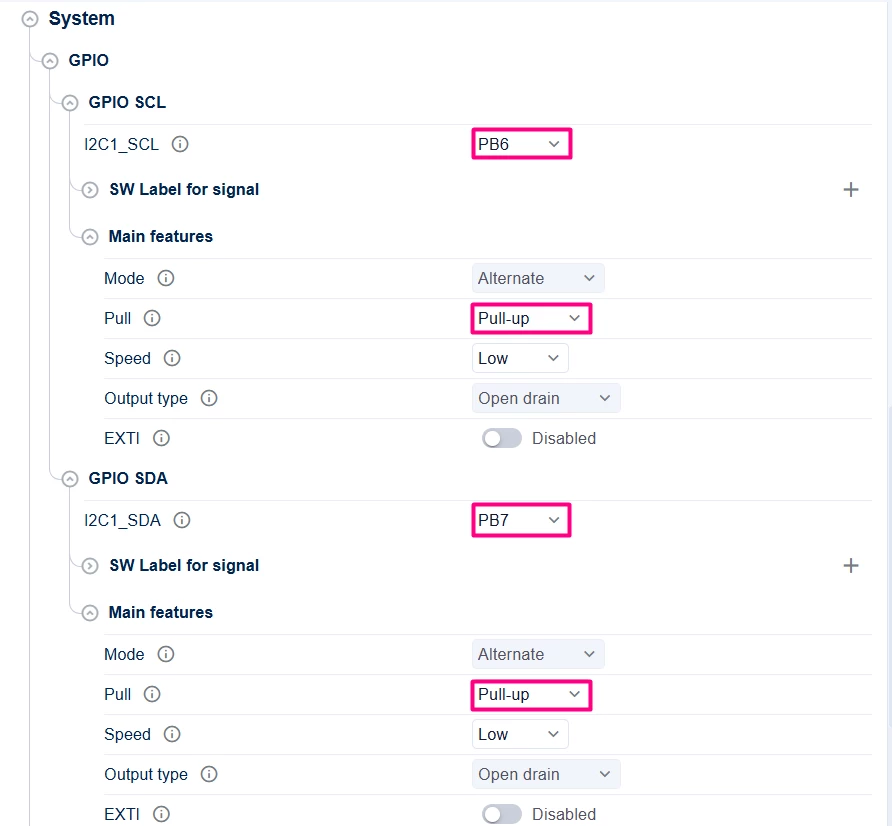The height and width of the screenshot is (826, 892).
Task: Show info for GPIO SCL Speed
Action: tap(172, 358)
